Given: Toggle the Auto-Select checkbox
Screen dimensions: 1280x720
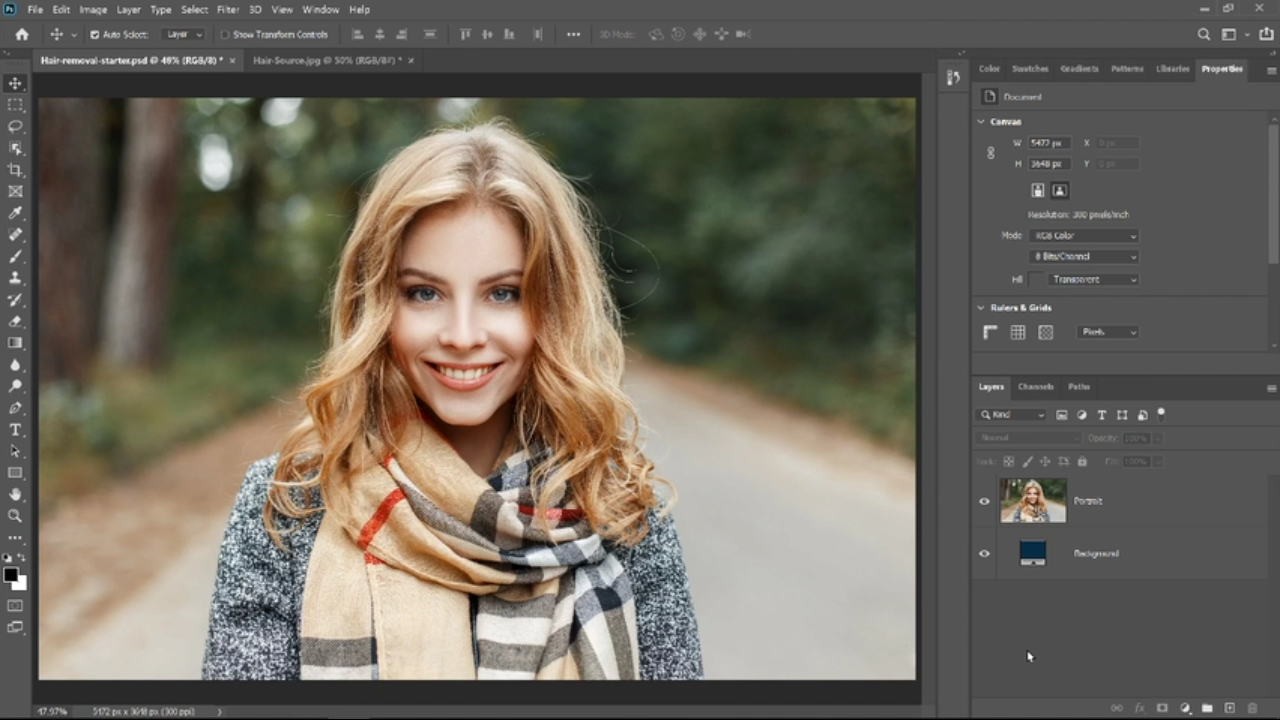Looking at the screenshot, I should [95, 34].
